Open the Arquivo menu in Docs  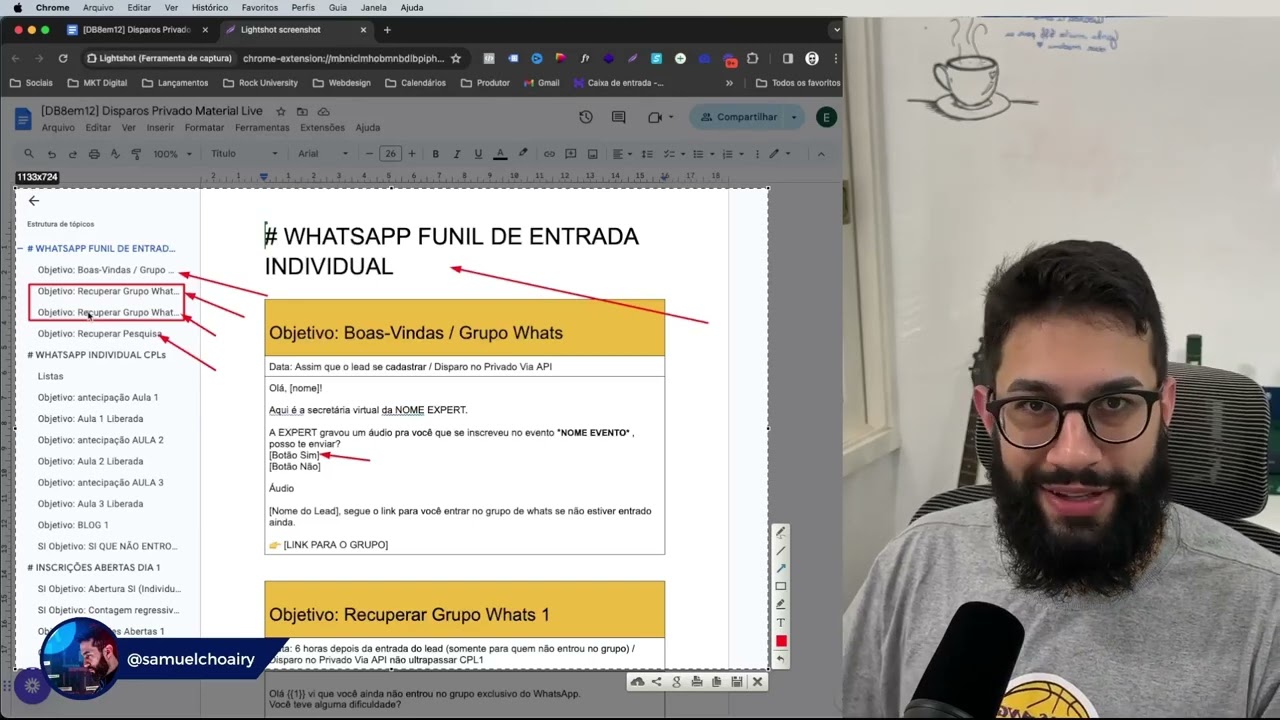click(x=58, y=128)
